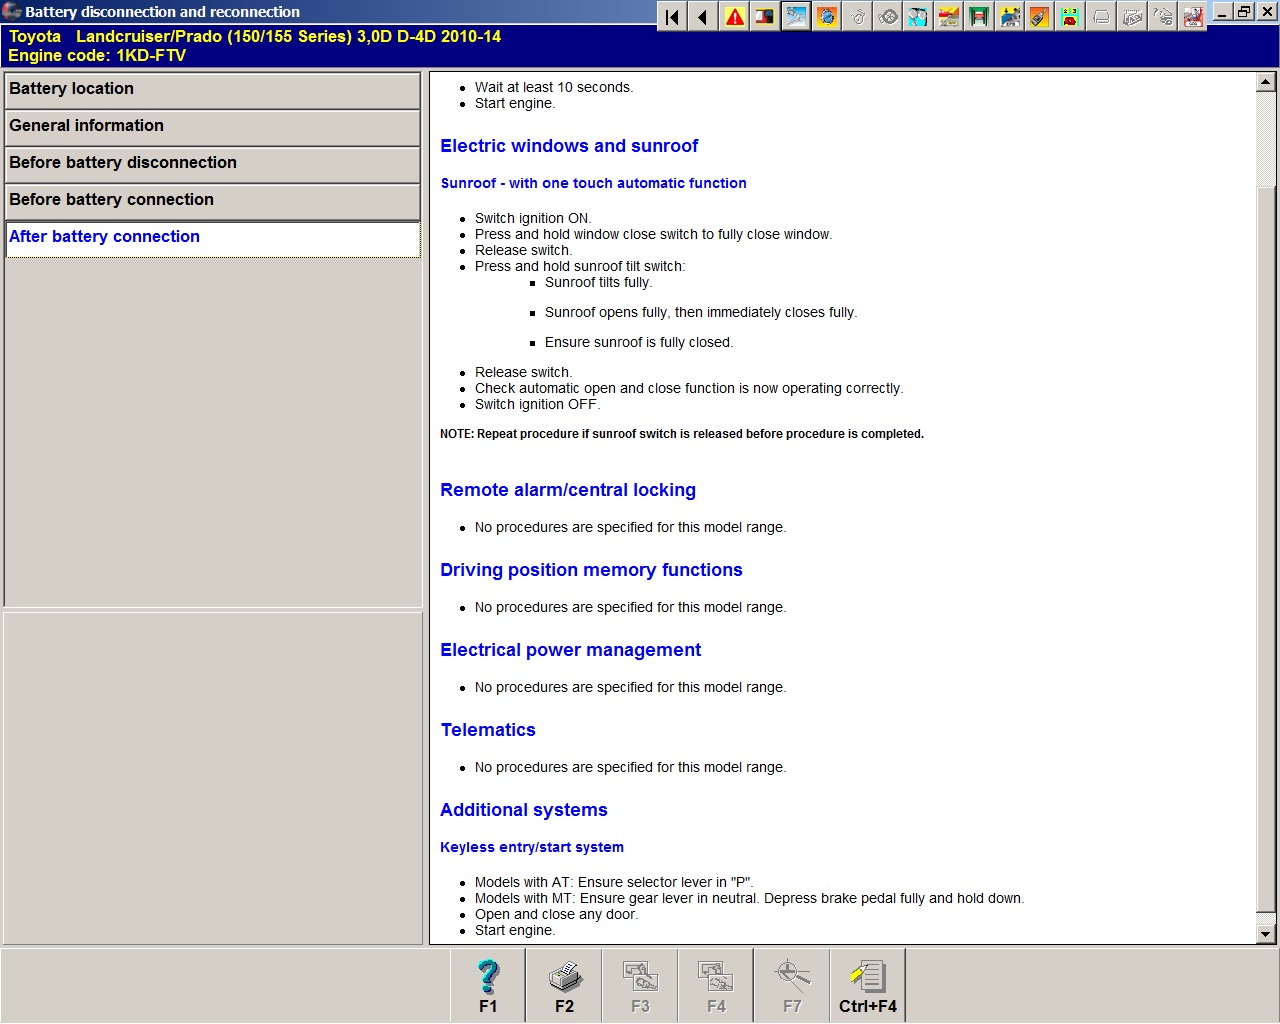The width and height of the screenshot is (1280, 1024).
Task: Print the page using the F2 printer
Action: [x=564, y=986]
